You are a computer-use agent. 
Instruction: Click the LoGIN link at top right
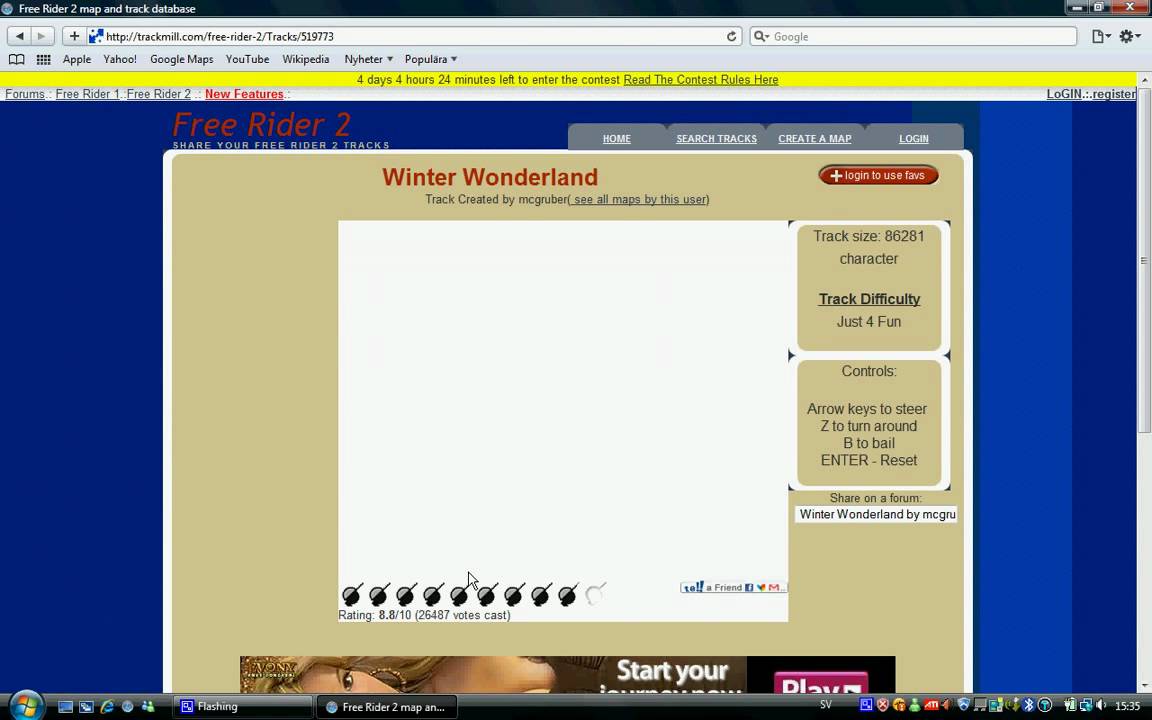[x=1064, y=94]
